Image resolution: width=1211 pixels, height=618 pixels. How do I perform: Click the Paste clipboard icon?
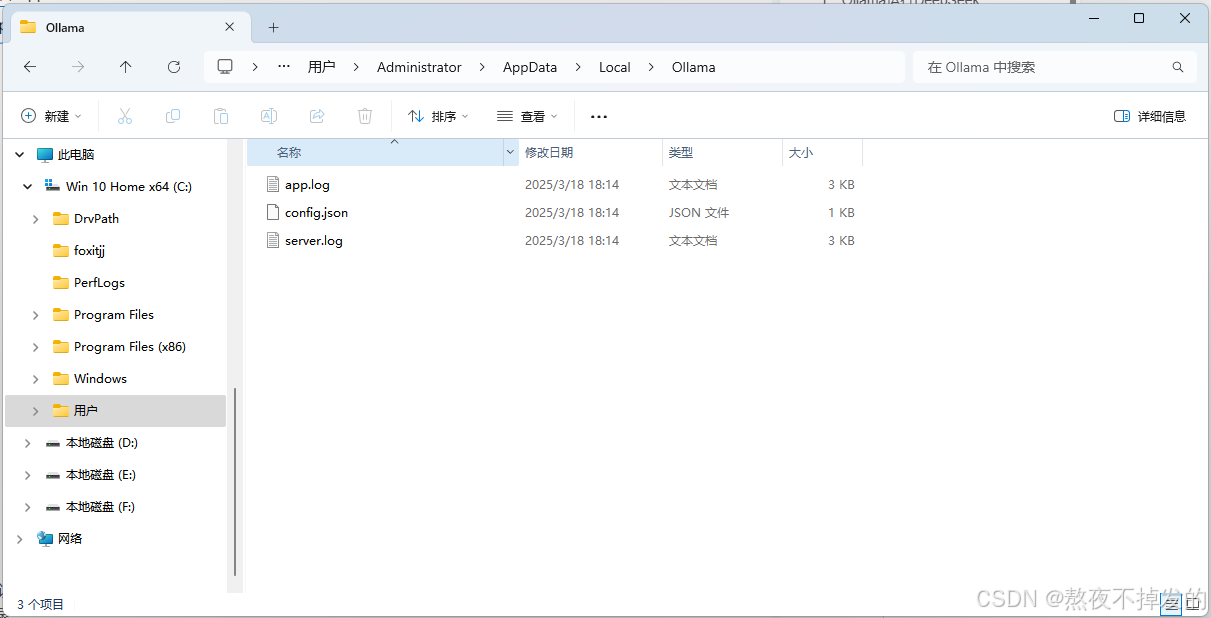[x=221, y=116]
